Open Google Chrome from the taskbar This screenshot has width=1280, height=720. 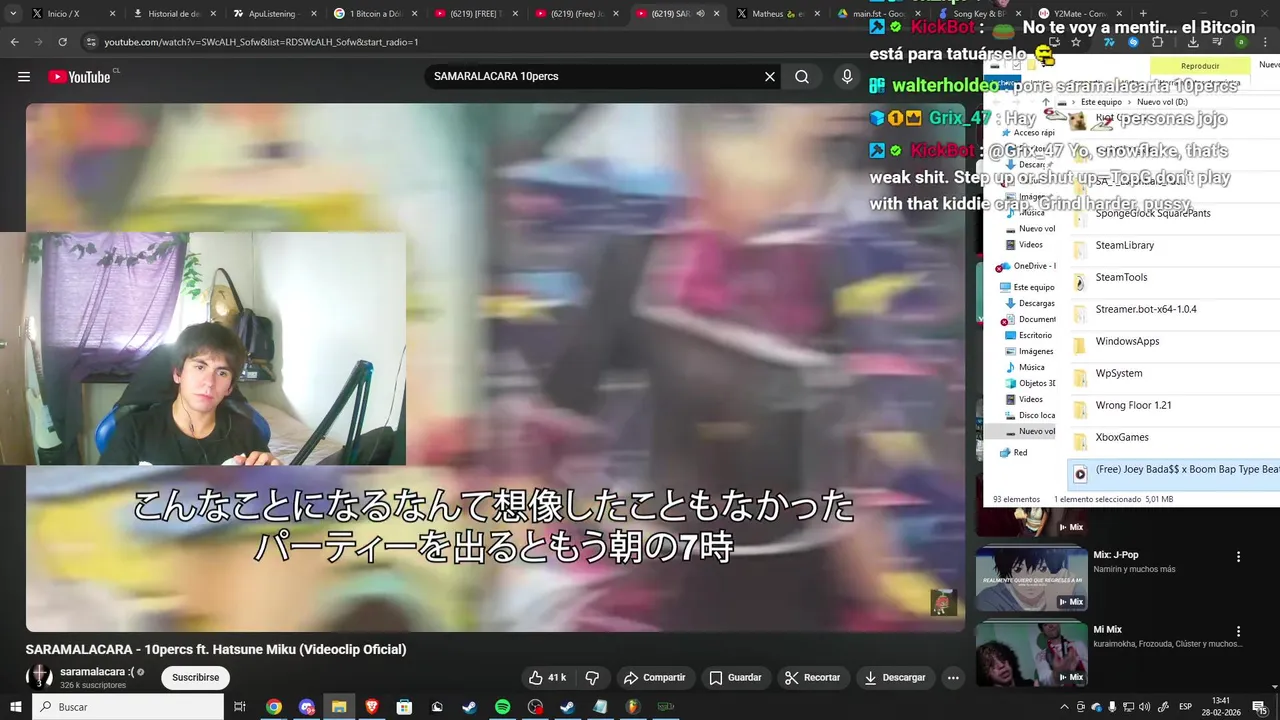[x=273, y=707]
